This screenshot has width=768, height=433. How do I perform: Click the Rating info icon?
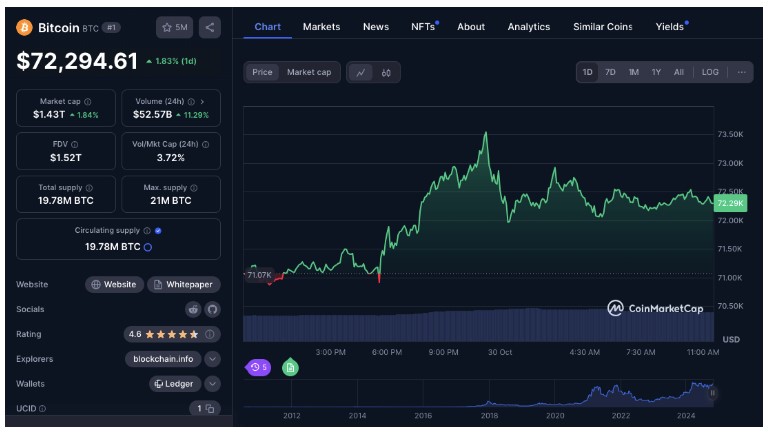coord(210,335)
